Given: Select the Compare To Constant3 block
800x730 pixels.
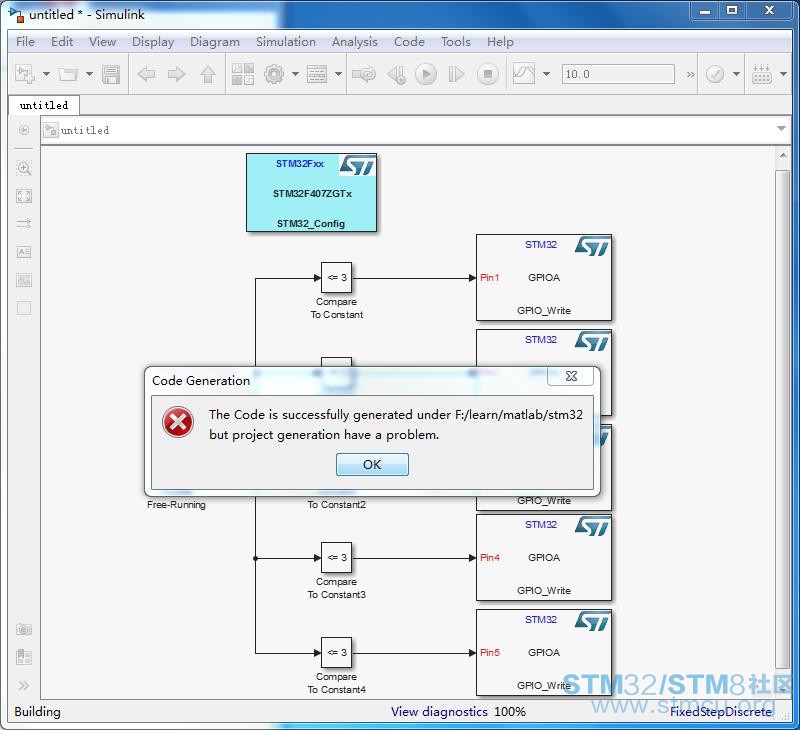Looking at the screenshot, I should [336, 558].
